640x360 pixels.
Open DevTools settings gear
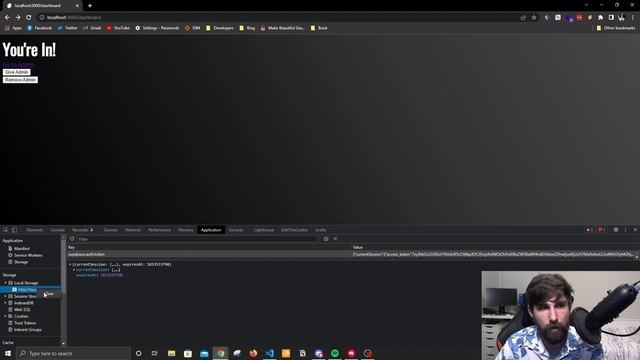(x=616, y=230)
